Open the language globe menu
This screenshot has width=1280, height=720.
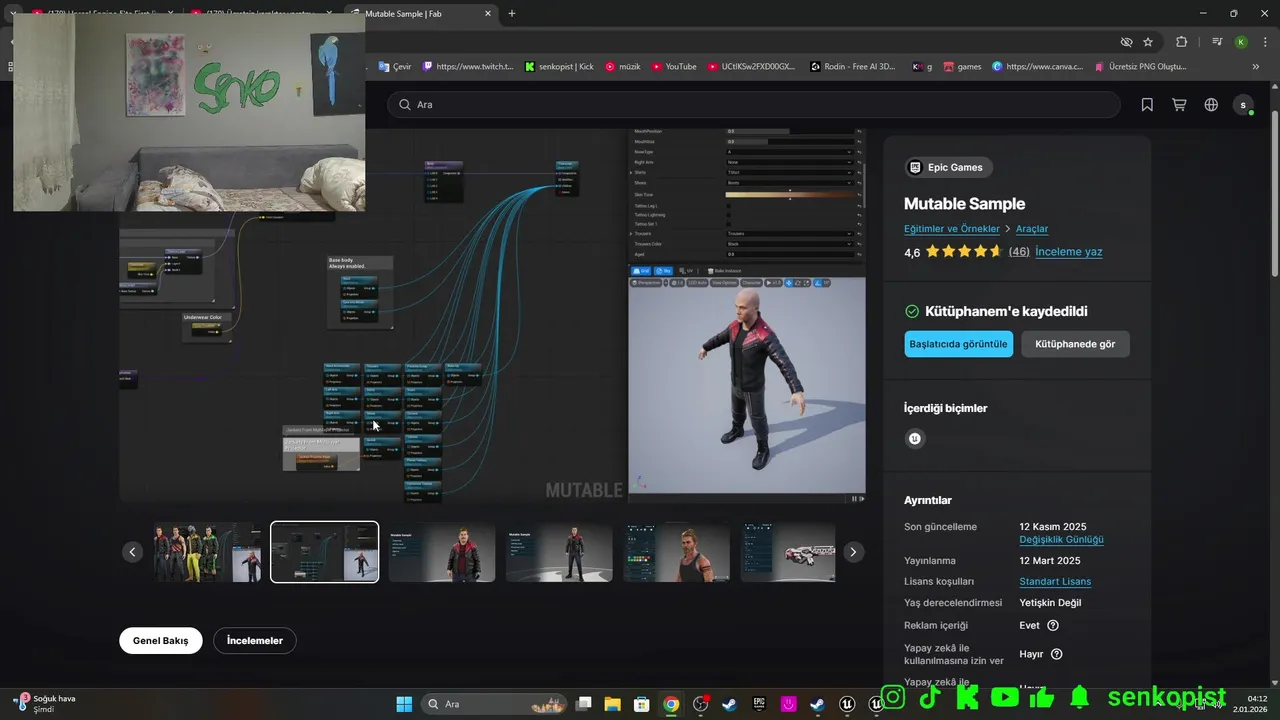[x=1211, y=104]
